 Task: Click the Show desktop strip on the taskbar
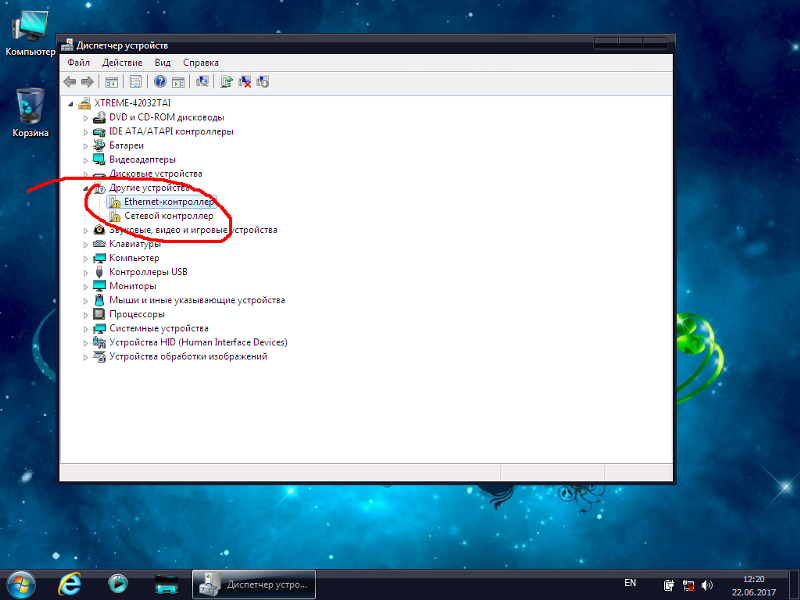794,585
